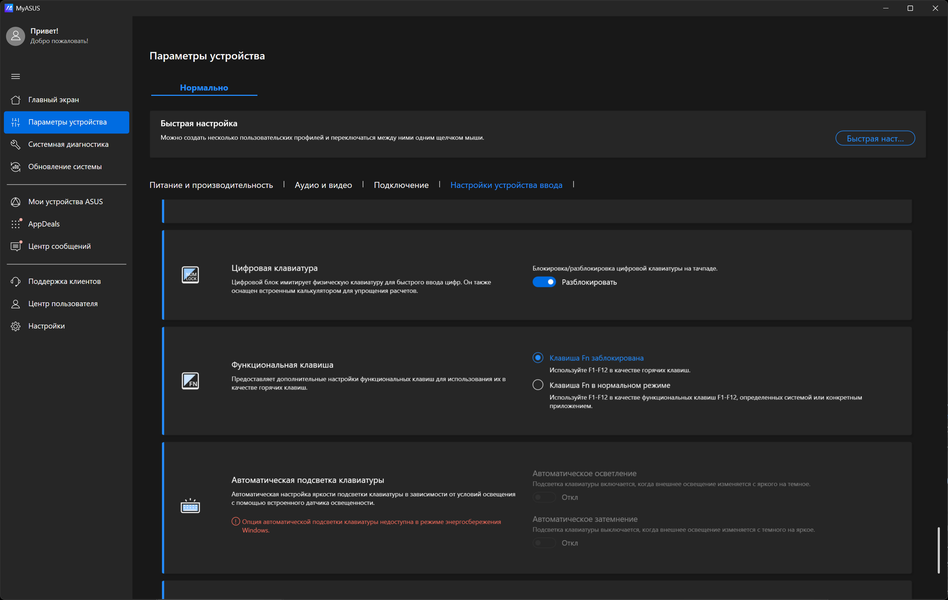The image size is (948, 600).
Task: Open Обновление системы in sidebar
Action: click(x=67, y=167)
